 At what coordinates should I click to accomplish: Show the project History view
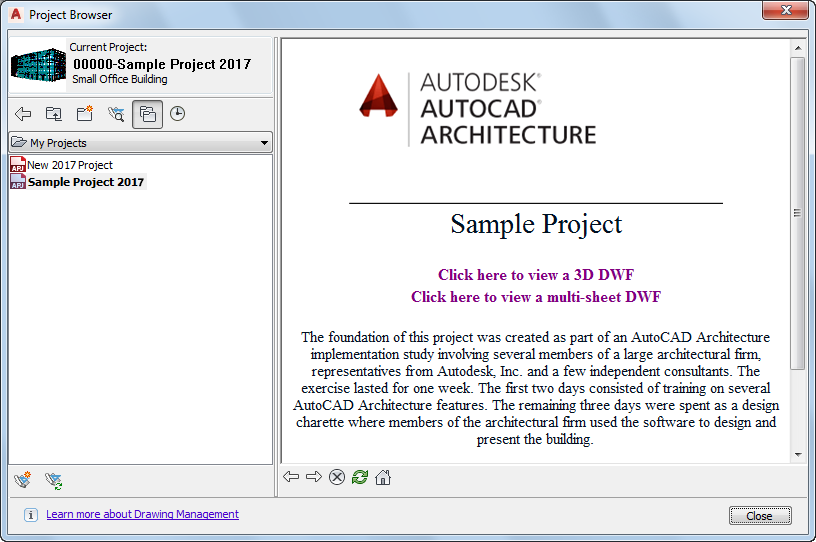tap(177, 114)
